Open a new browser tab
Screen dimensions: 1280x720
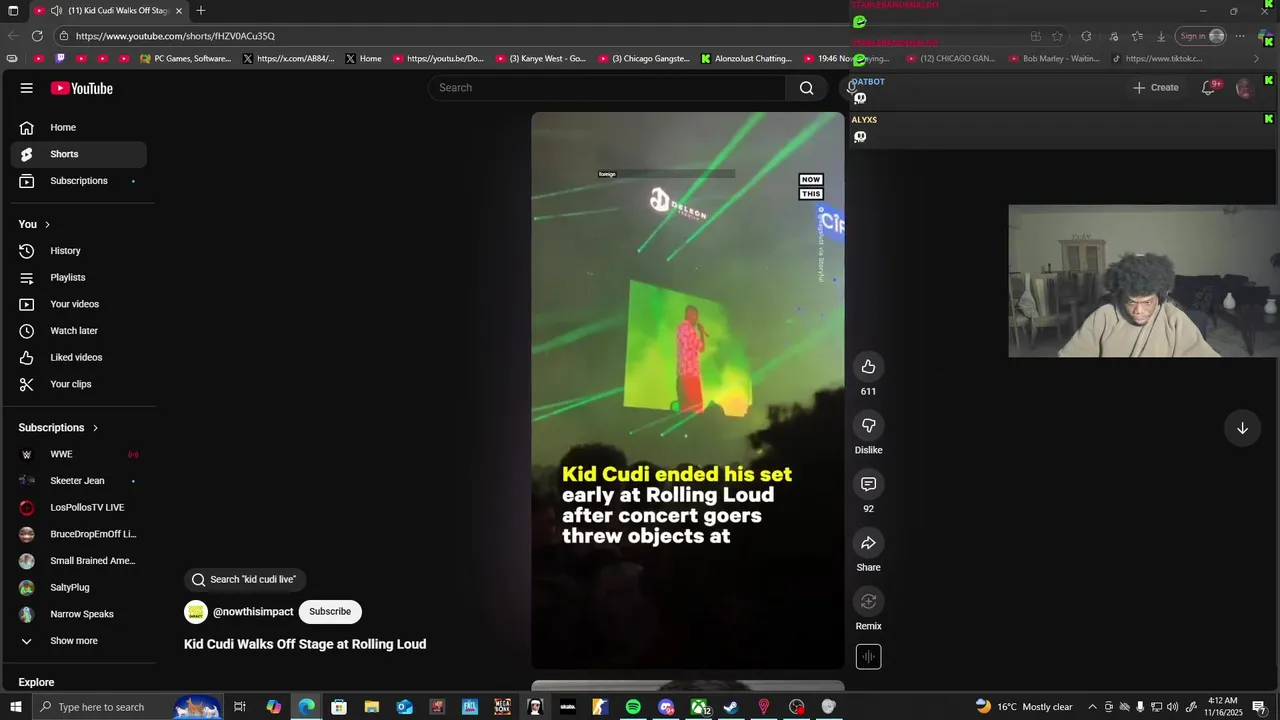coord(201,11)
